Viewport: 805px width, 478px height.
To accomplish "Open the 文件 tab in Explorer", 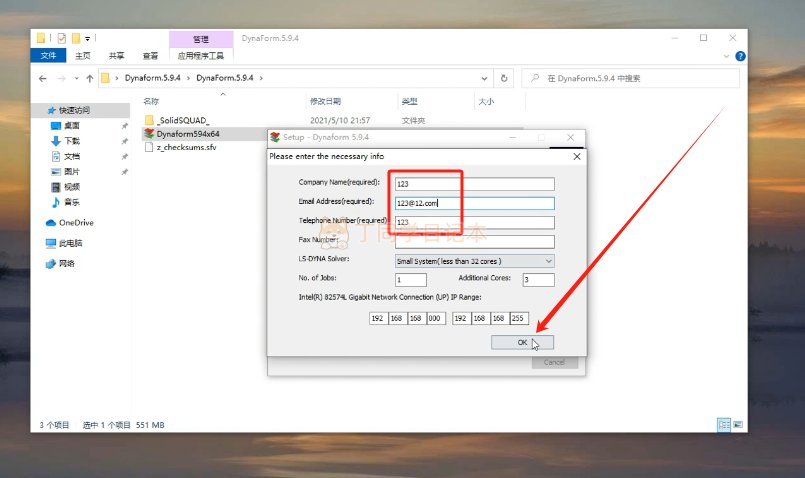I will (x=48, y=55).
